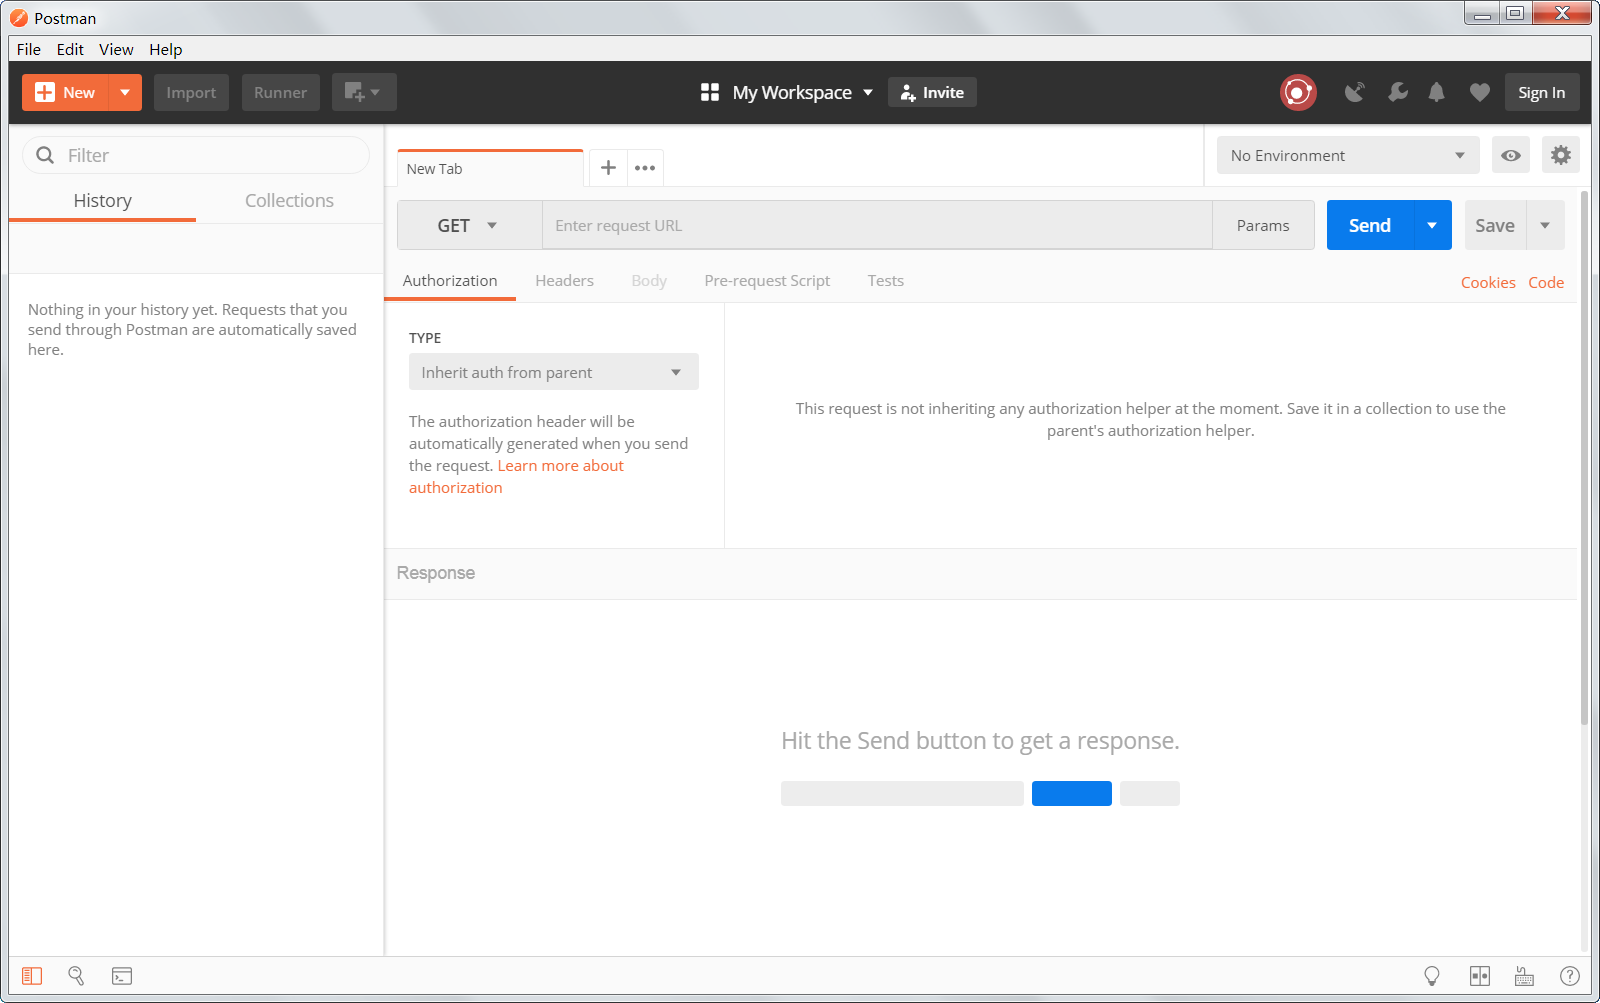Viewport: 1600px width, 1003px height.
Task: Follow Learn more about authorization link
Action: [x=516, y=477]
